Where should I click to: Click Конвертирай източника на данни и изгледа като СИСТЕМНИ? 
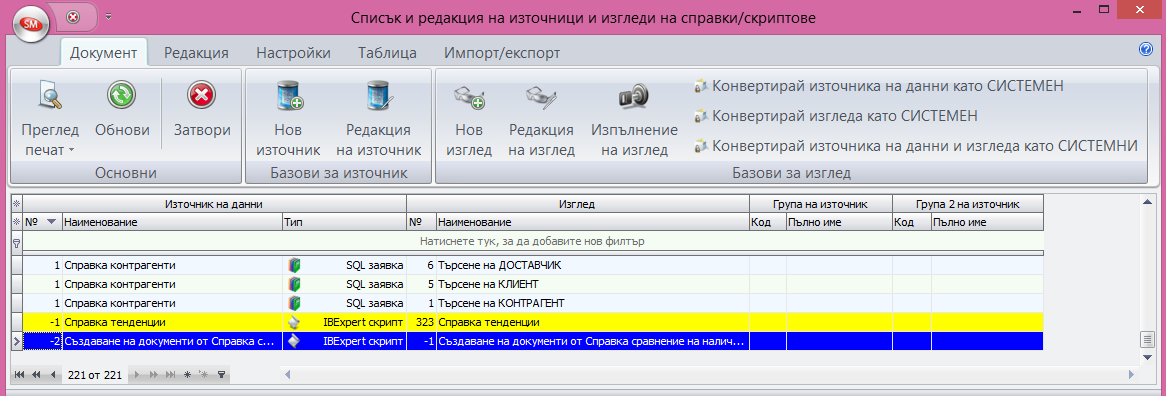tap(915, 146)
